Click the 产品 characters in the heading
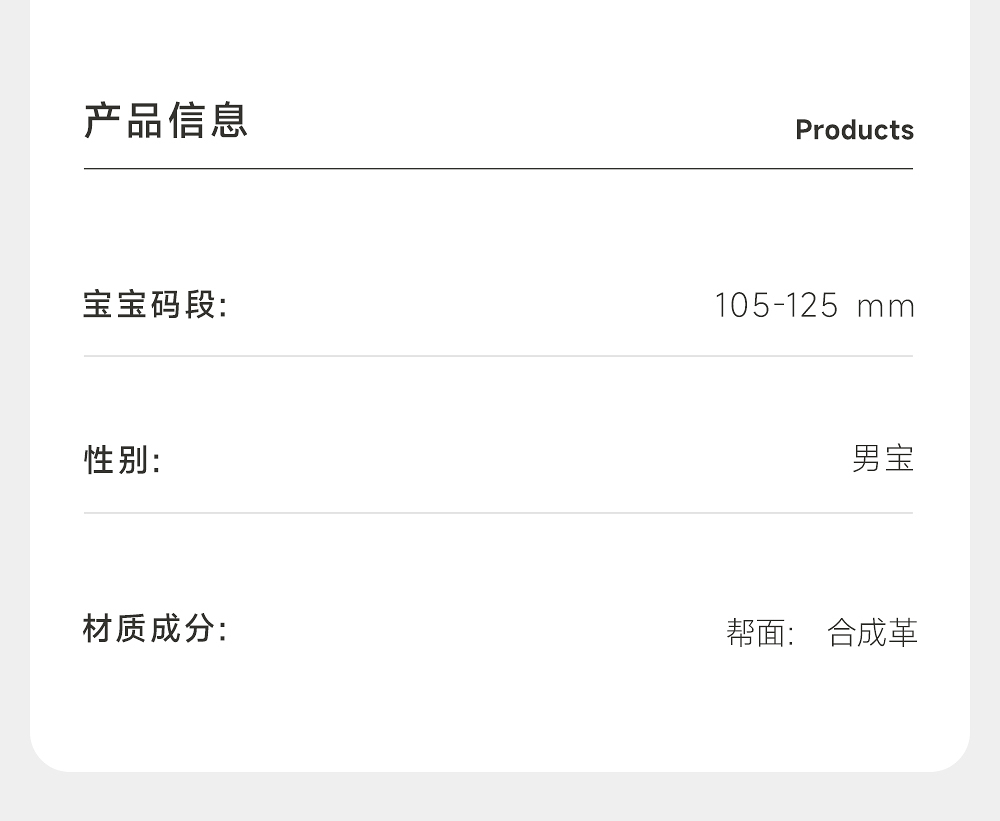The image size is (1000, 821). 124,120
